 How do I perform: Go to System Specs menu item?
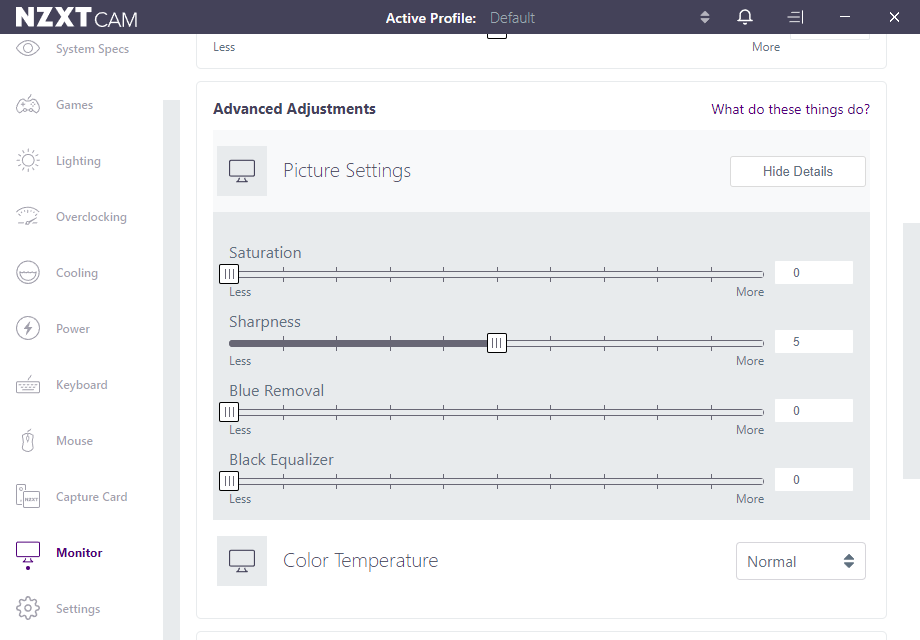[92, 49]
